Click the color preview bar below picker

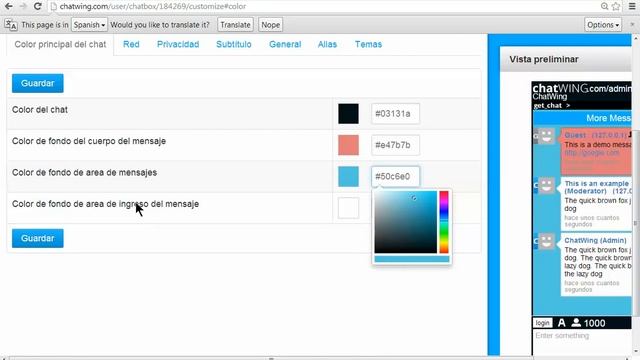coord(412,259)
